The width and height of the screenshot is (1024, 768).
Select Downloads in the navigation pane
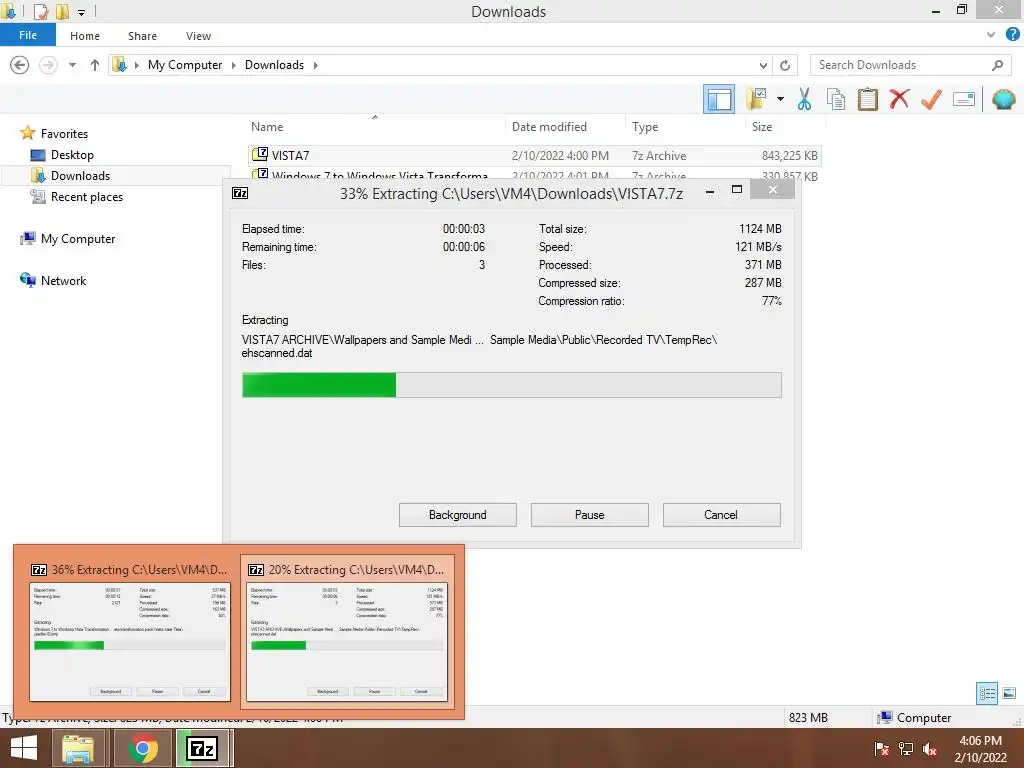(x=80, y=176)
